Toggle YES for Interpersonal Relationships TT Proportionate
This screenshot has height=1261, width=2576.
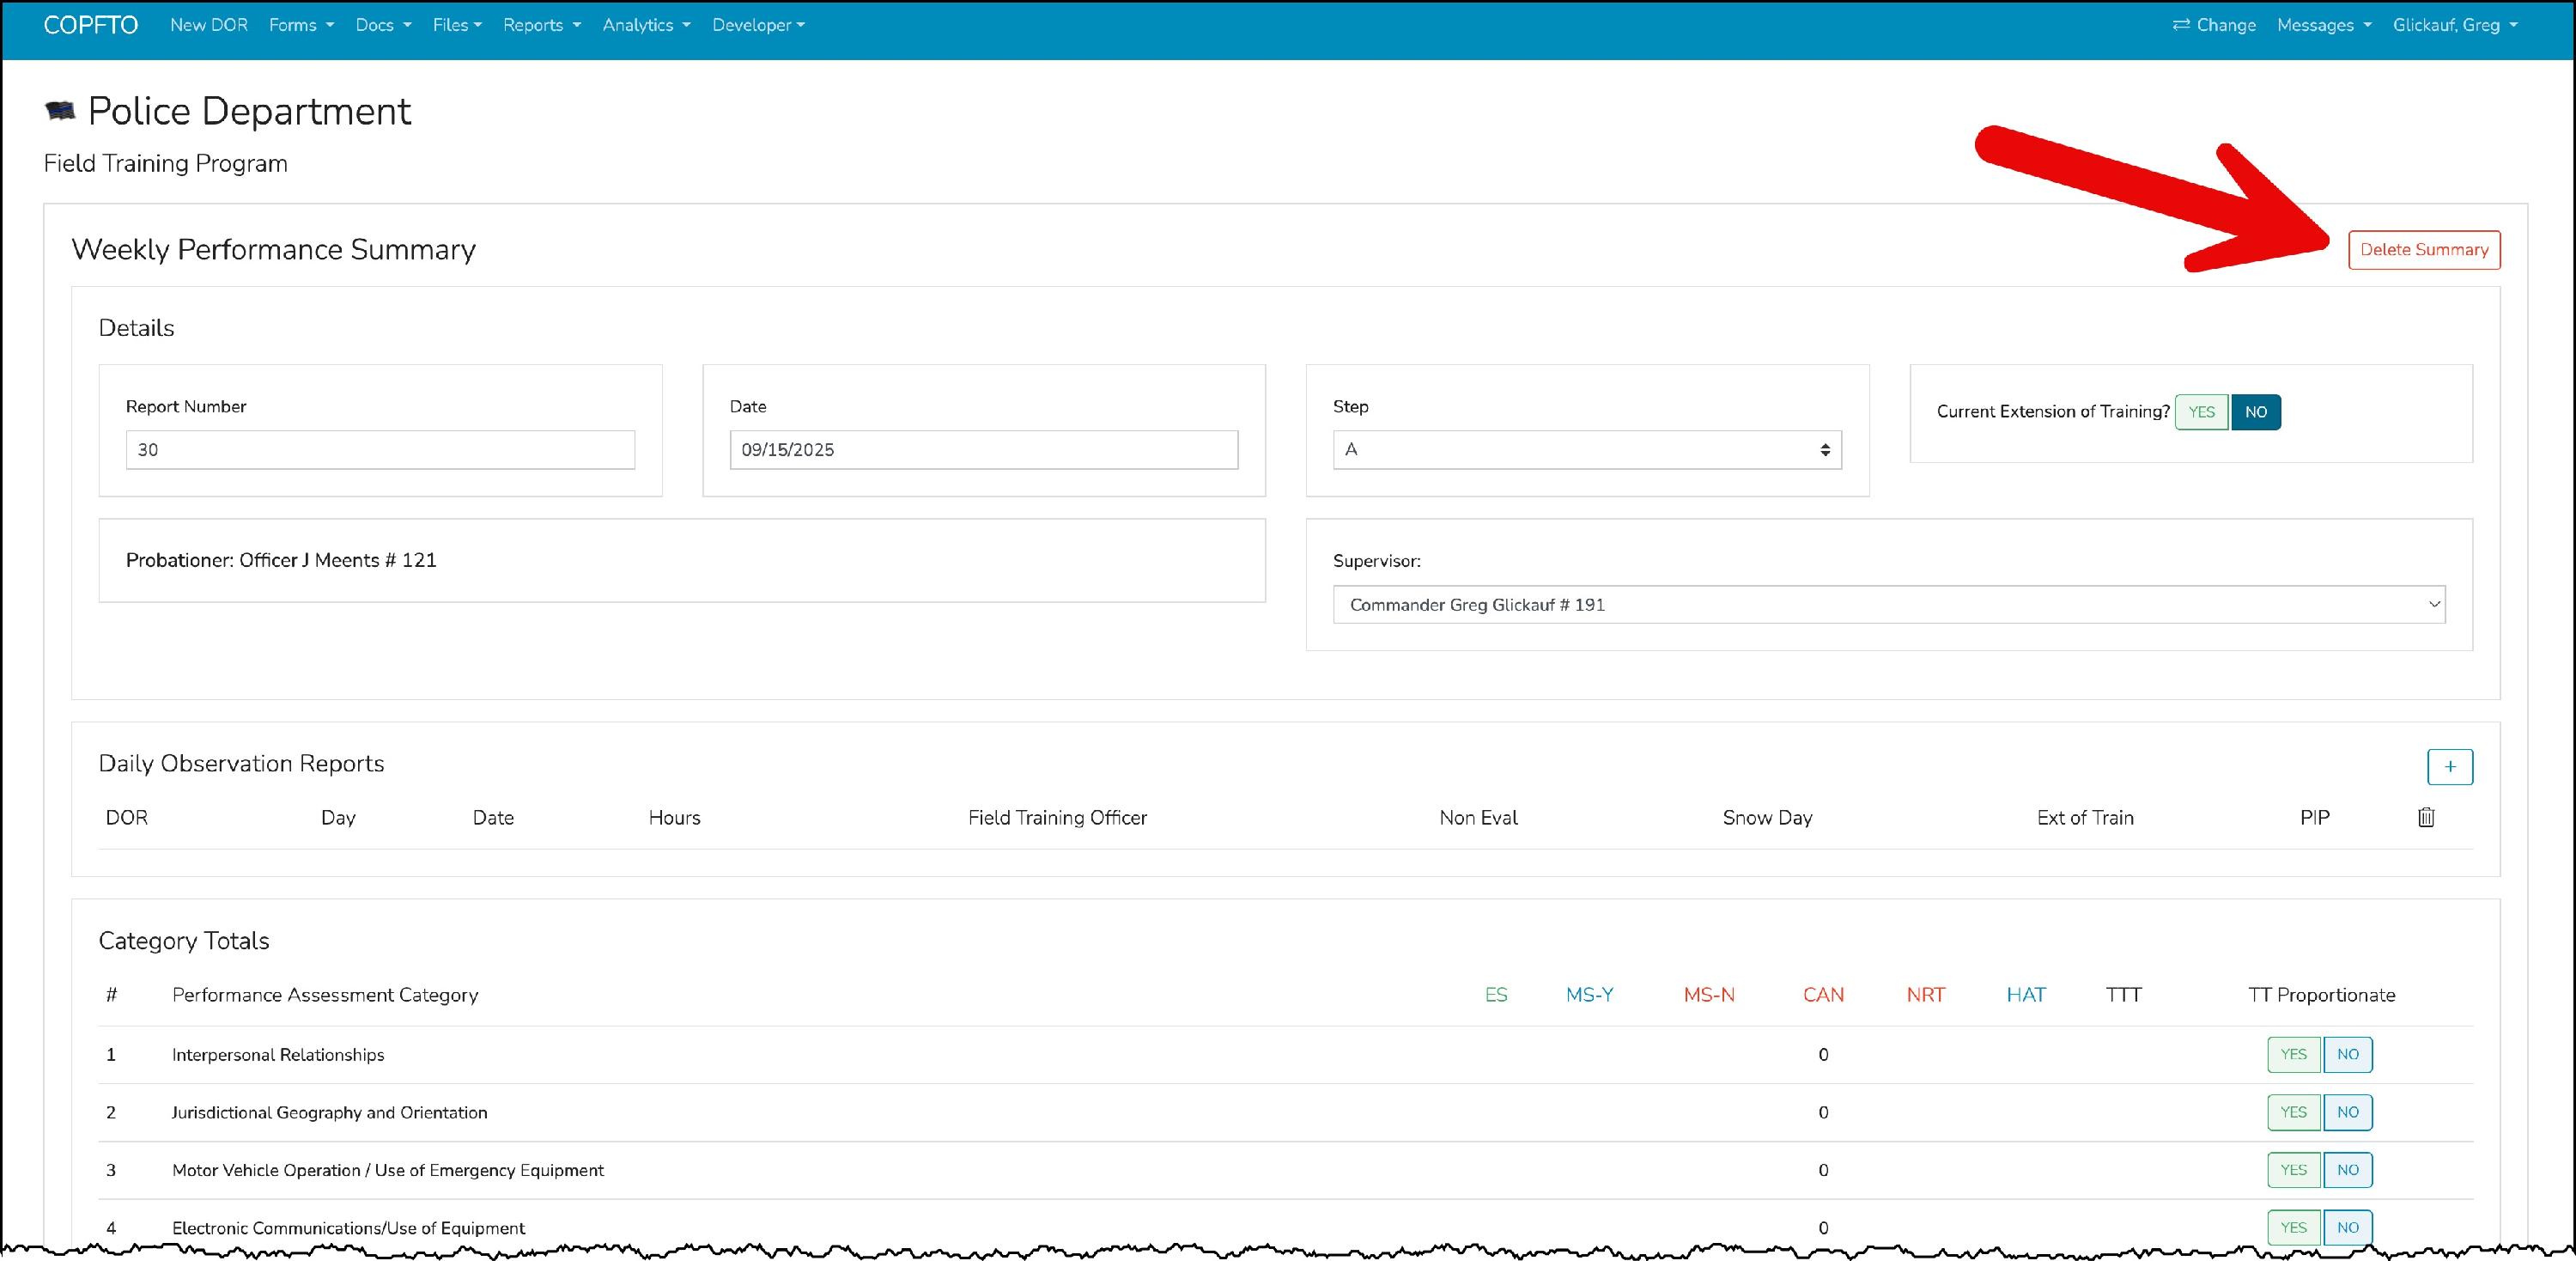point(2293,1054)
